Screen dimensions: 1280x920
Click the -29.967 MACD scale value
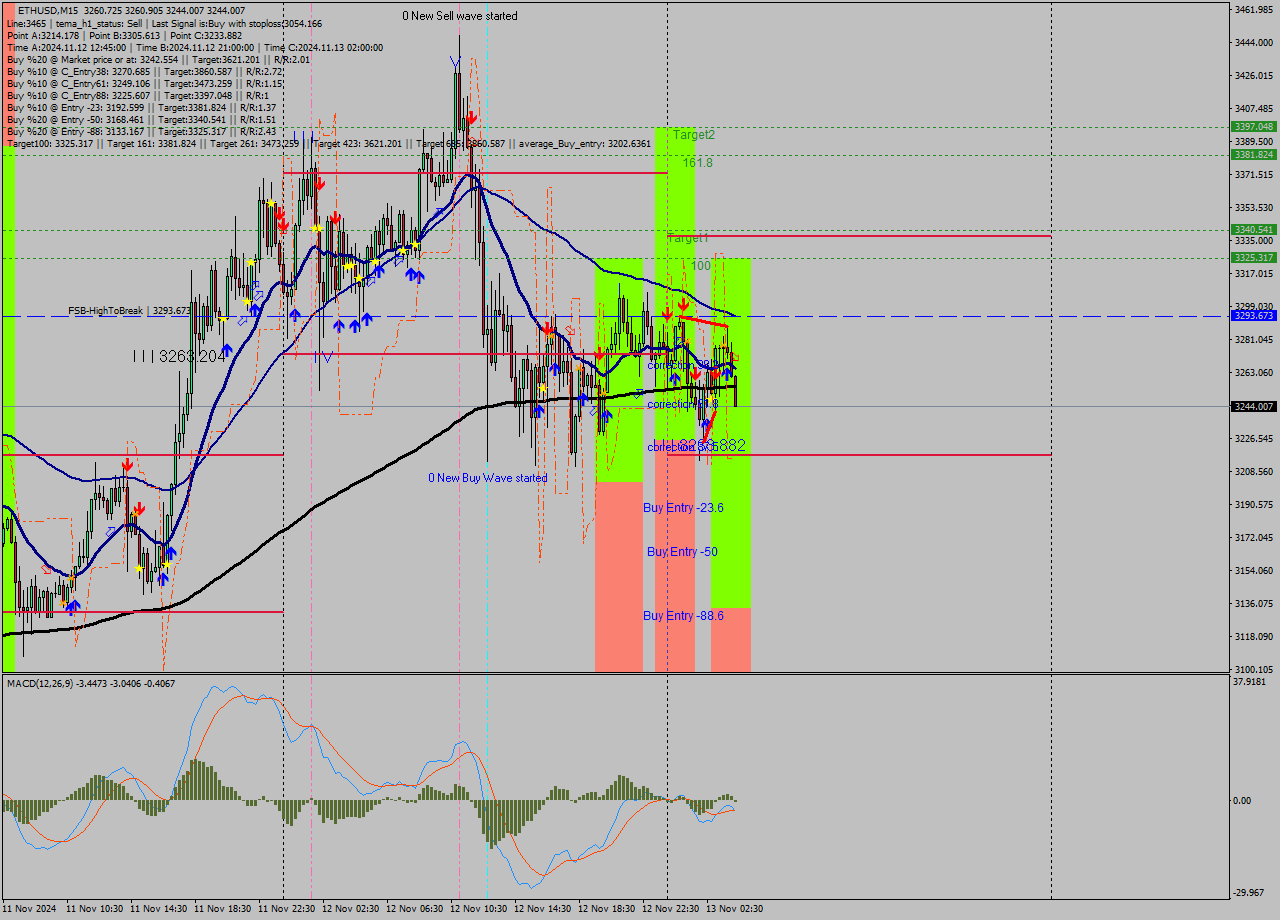pyautogui.click(x=1250, y=893)
